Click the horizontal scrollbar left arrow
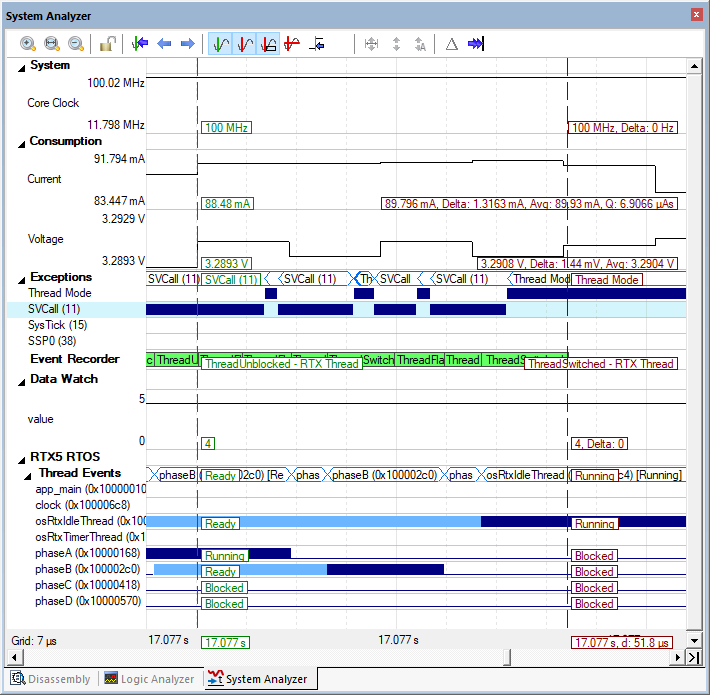 [x=13, y=657]
